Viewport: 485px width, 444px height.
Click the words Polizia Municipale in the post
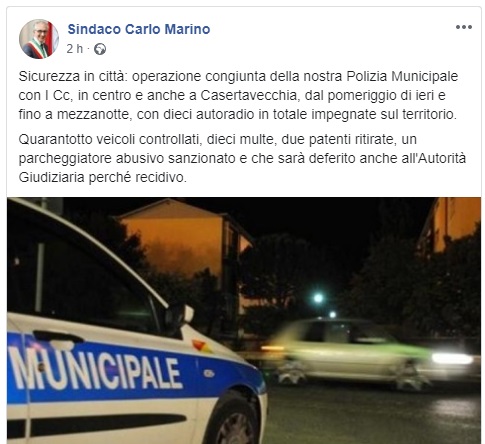(402, 76)
